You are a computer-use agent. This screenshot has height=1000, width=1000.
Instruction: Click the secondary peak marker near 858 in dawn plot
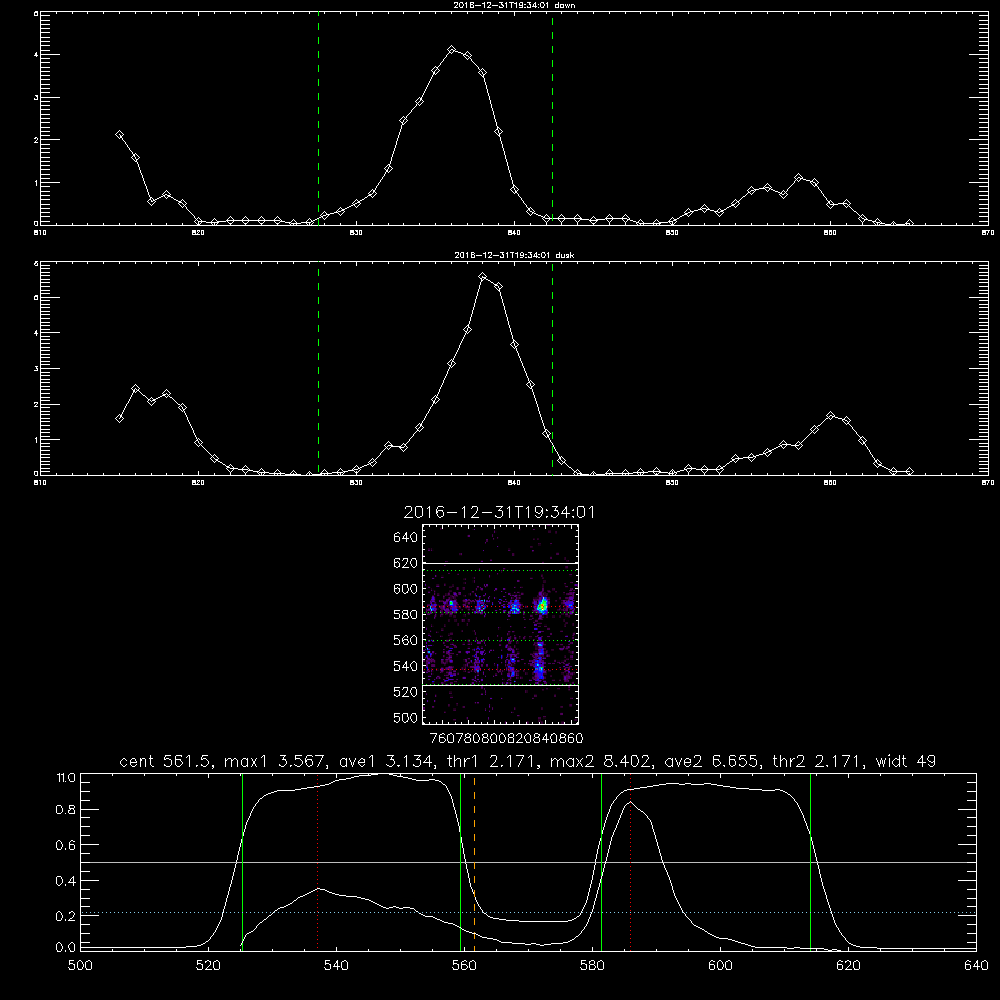(798, 177)
